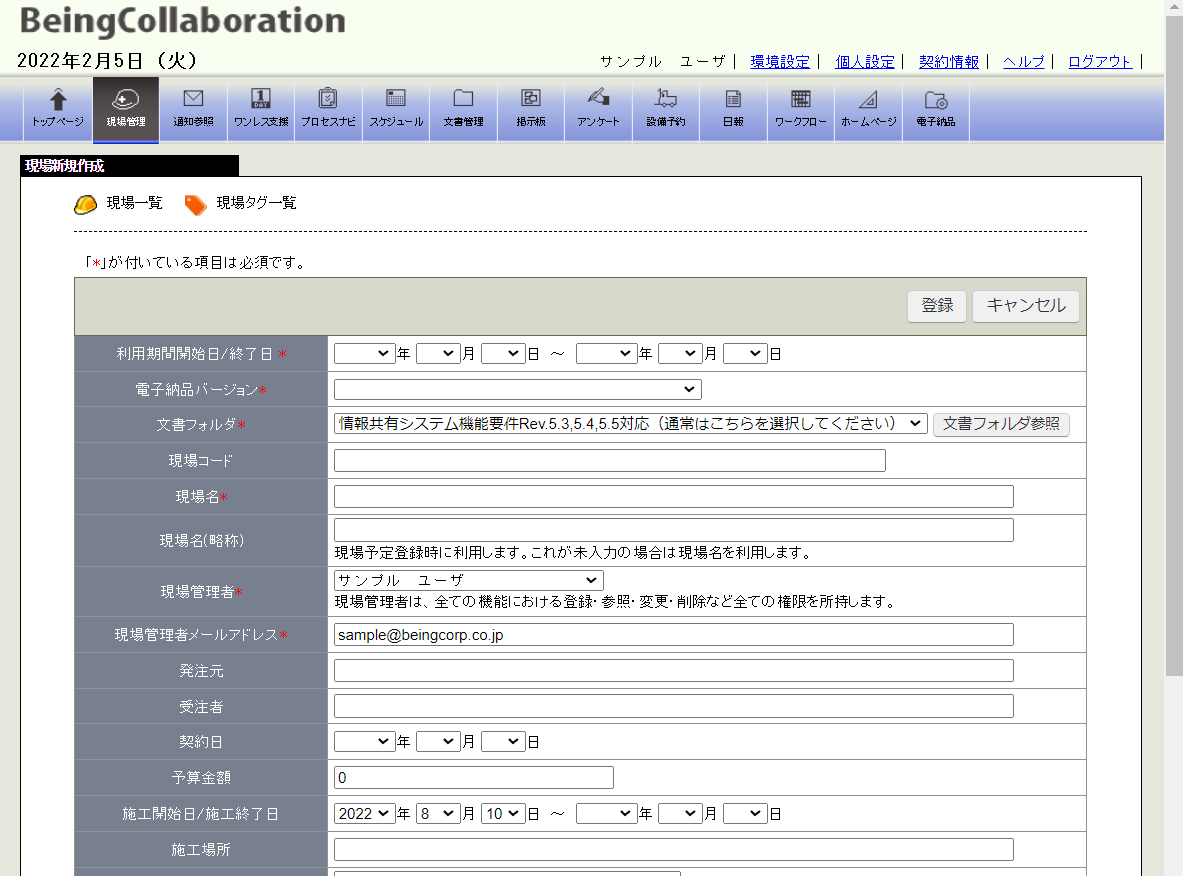Open 契約日 day dropdown
This screenshot has width=1183, height=876.
pos(503,742)
